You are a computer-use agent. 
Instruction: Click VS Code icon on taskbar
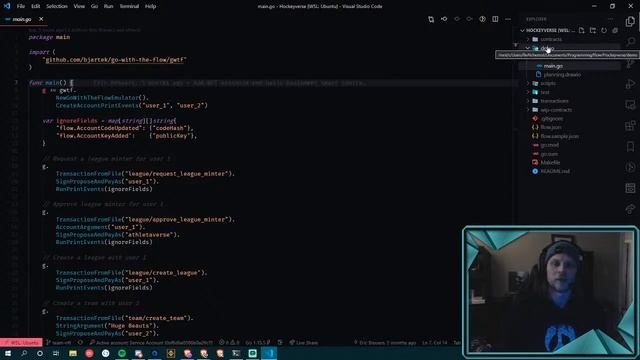point(269,353)
